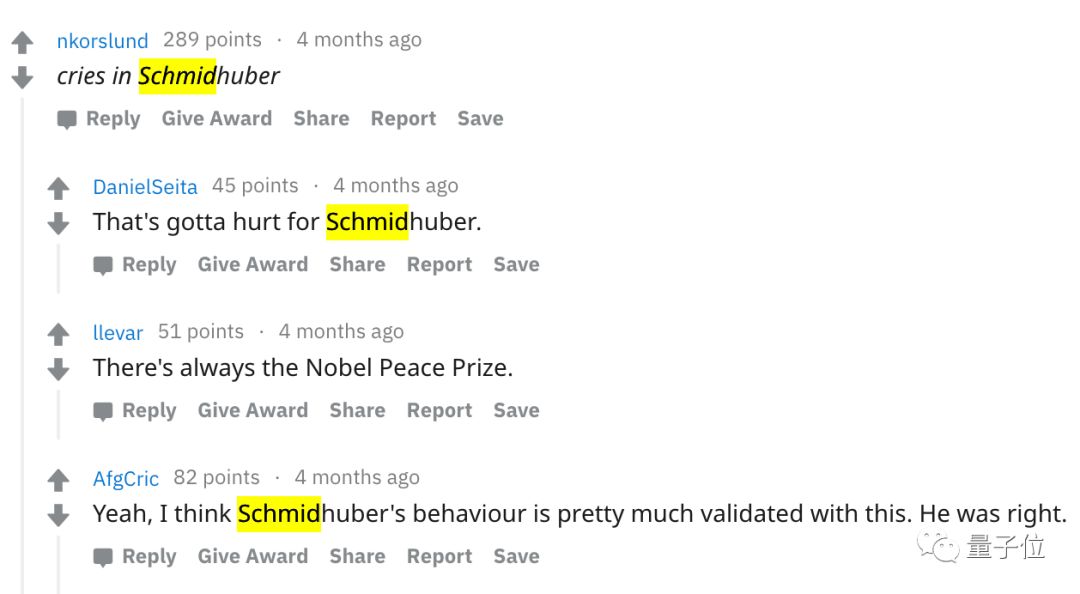Open AfgCric's user profile
This screenshot has width=1080, height=594.
tap(126, 479)
